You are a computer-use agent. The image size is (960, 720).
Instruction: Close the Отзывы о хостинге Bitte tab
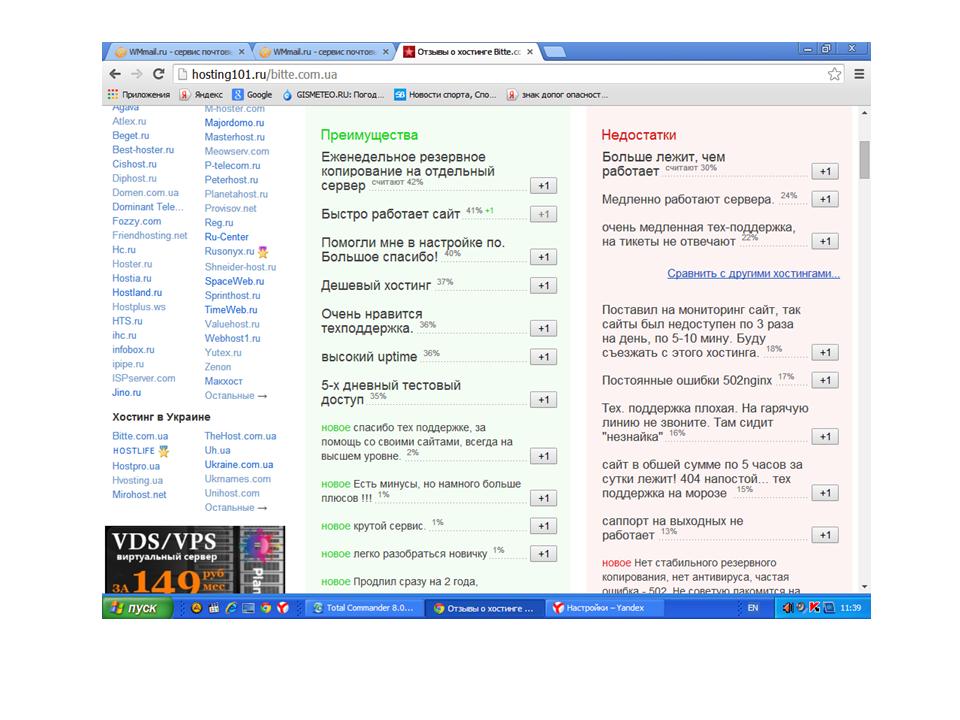click(530, 52)
